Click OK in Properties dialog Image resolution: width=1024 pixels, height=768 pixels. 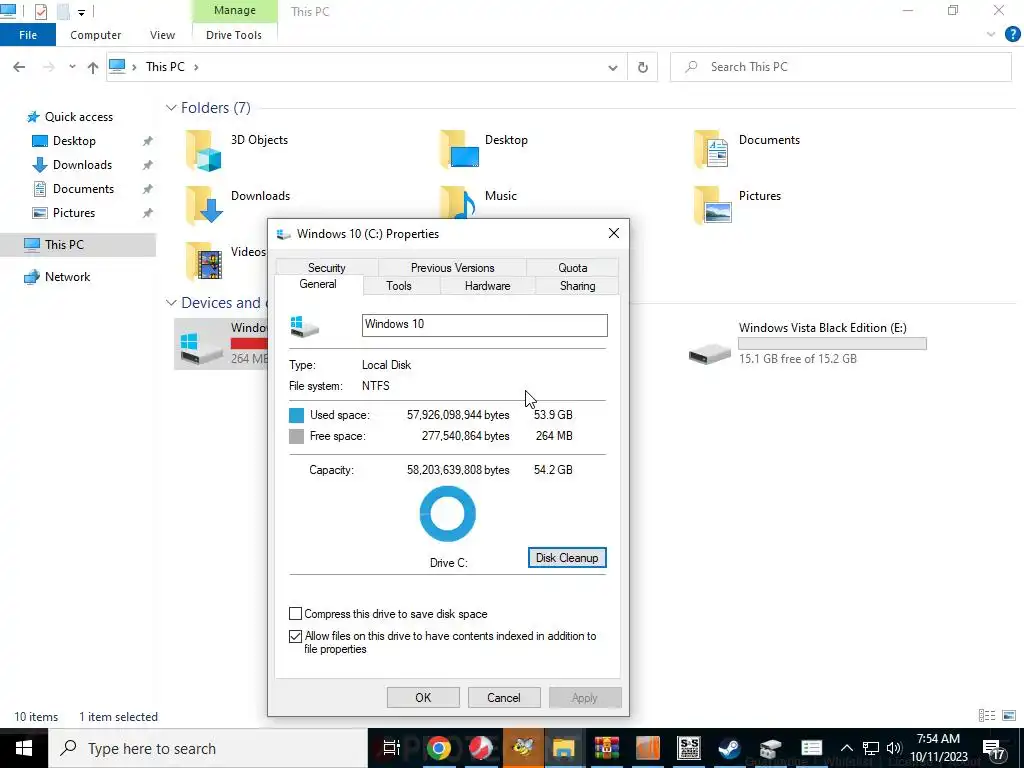[423, 697]
